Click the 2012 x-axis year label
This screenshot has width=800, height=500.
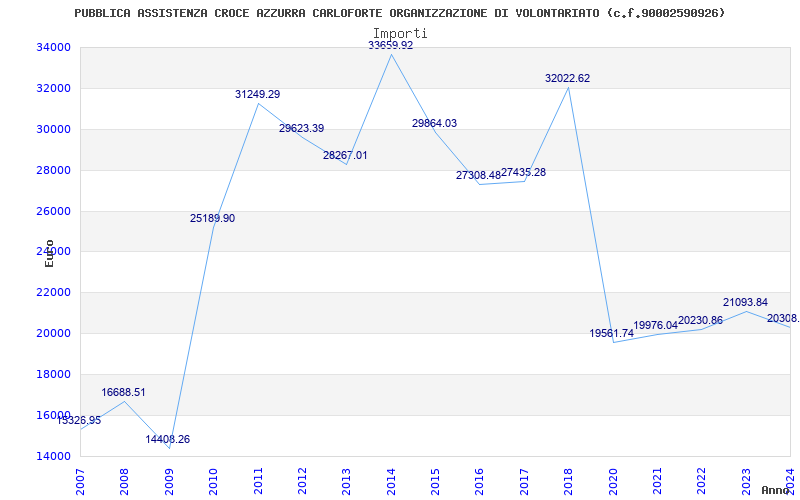302,482
